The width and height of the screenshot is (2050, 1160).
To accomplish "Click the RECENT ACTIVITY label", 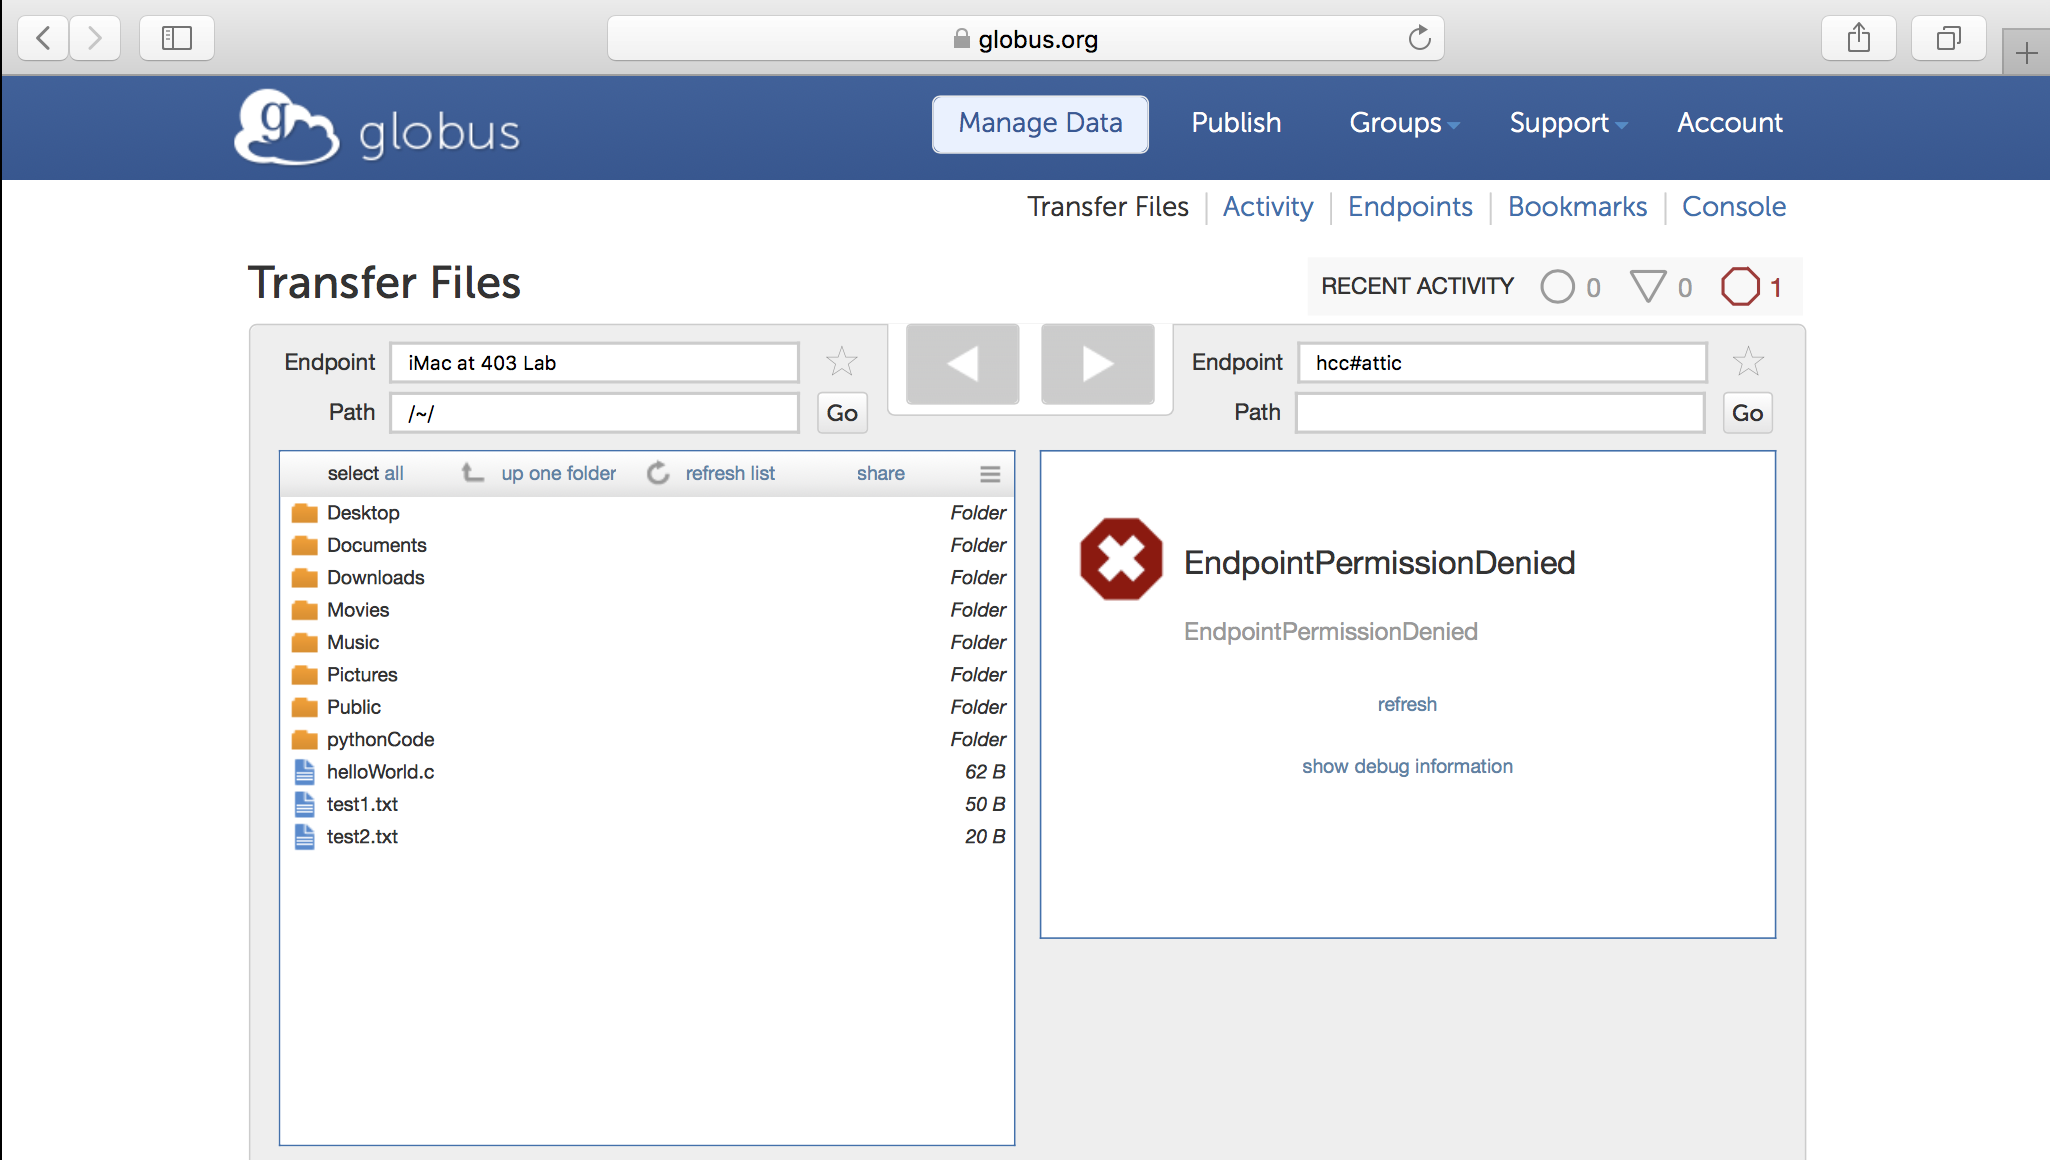I will click(x=1417, y=286).
